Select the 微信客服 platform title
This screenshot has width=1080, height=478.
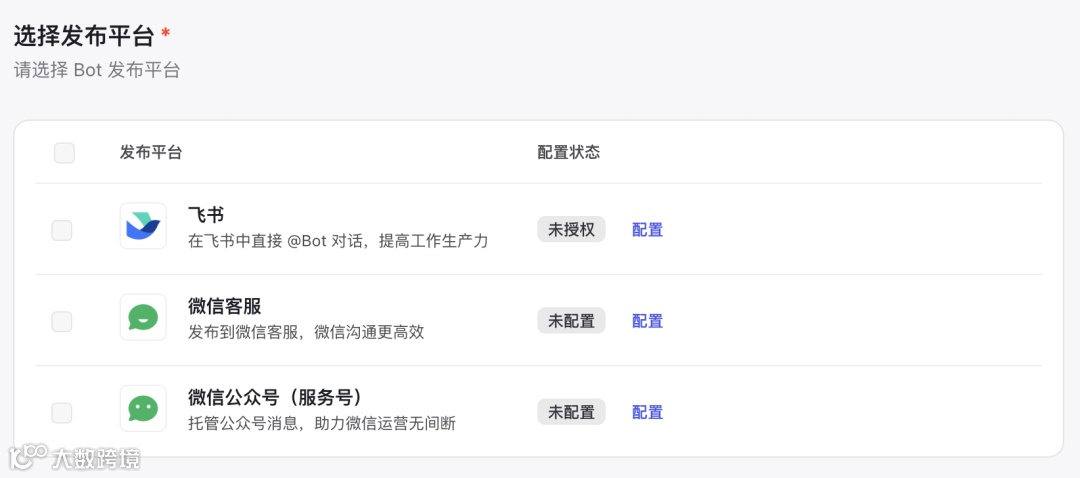(x=225, y=306)
